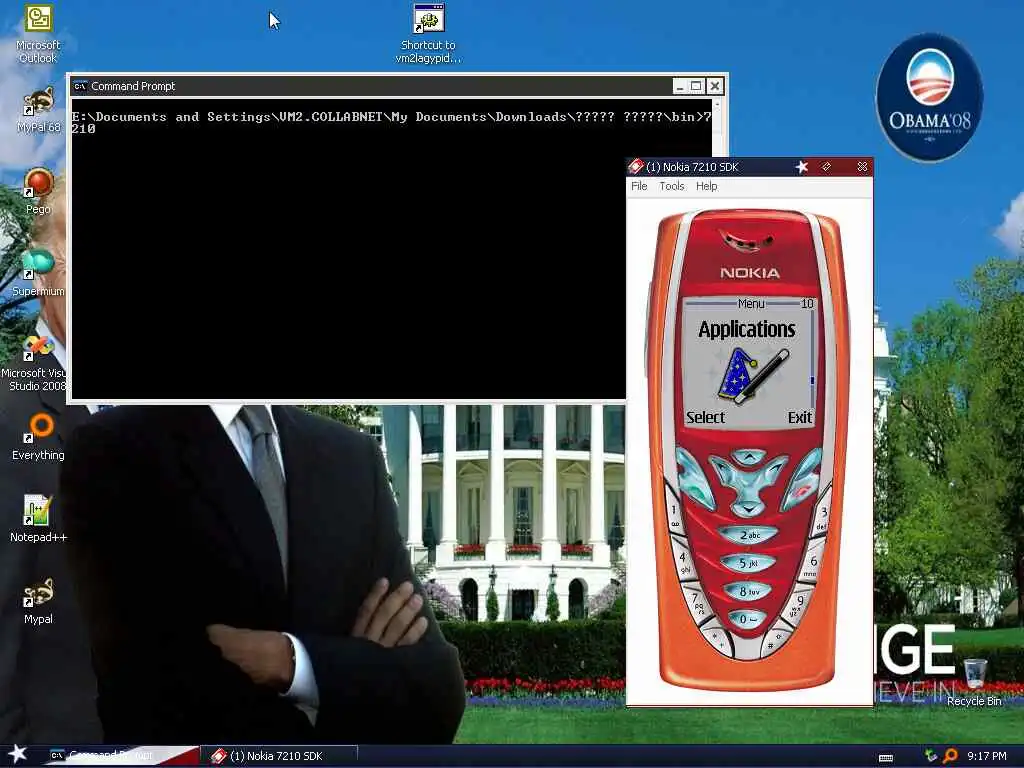
Task: Minimize the Command Prompt window
Action: point(680,86)
